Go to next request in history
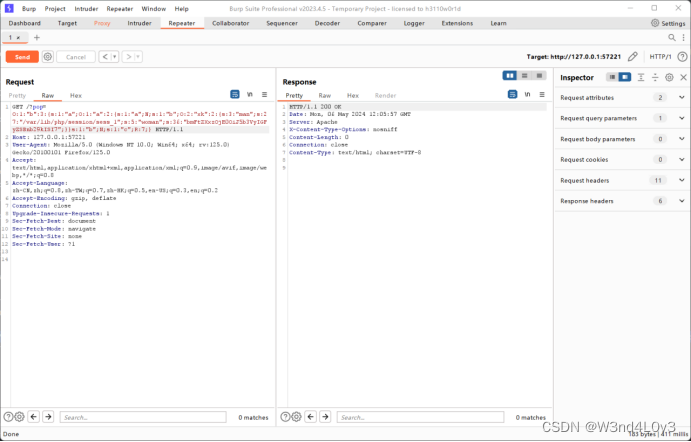691x442 pixels. coord(128,57)
